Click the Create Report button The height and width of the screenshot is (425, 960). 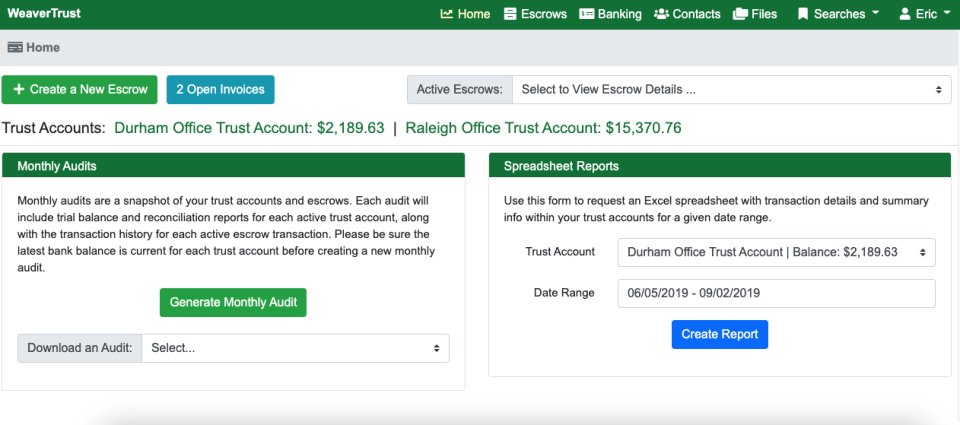point(719,334)
